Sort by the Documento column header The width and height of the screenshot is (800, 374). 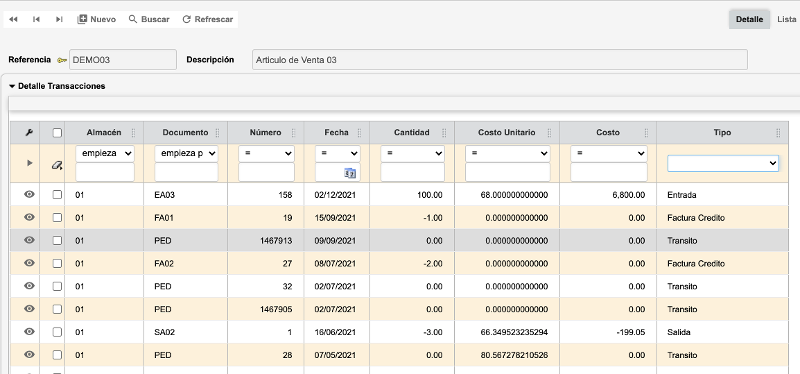pos(185,133)
